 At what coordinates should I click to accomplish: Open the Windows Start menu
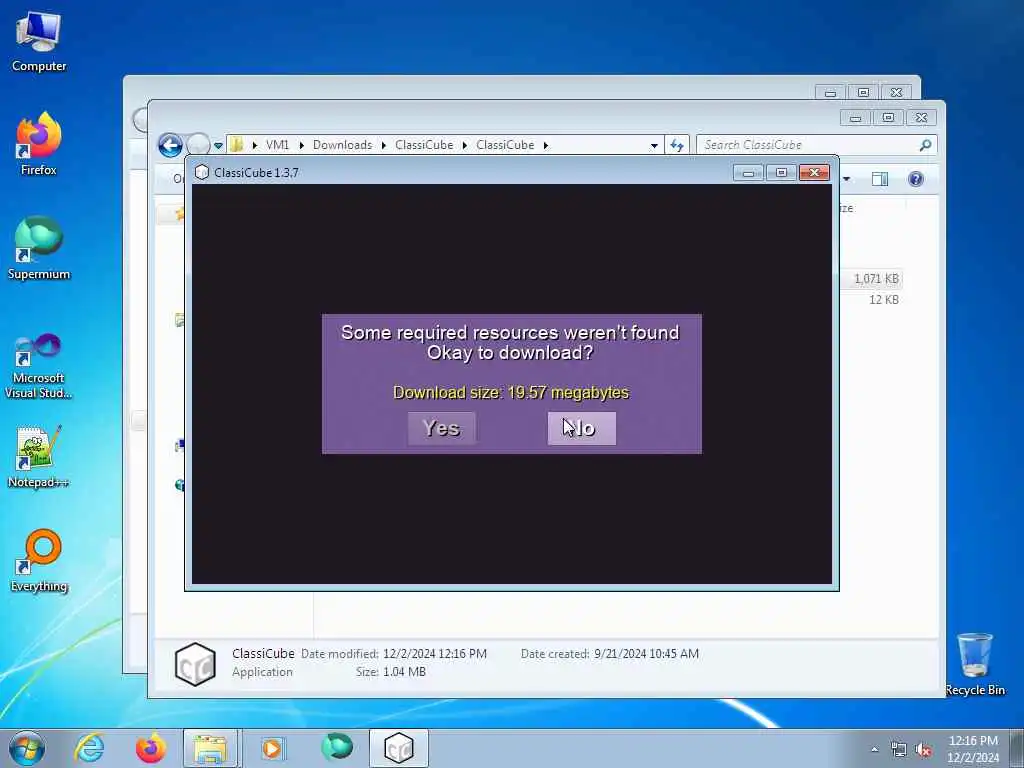click(27, 748)
